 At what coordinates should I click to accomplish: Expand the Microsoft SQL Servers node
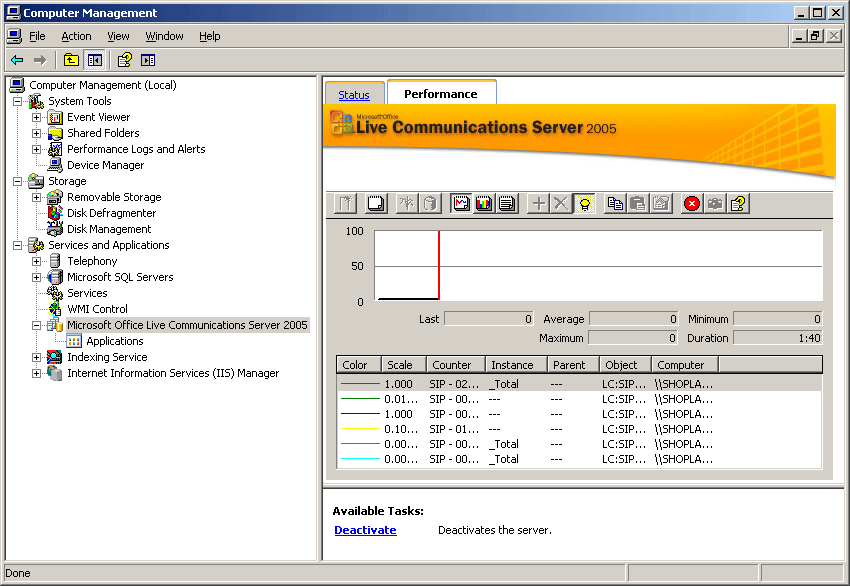36,278
